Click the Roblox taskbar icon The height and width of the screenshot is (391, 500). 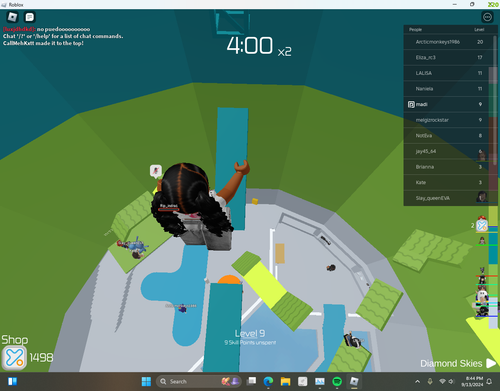[354, 381]
